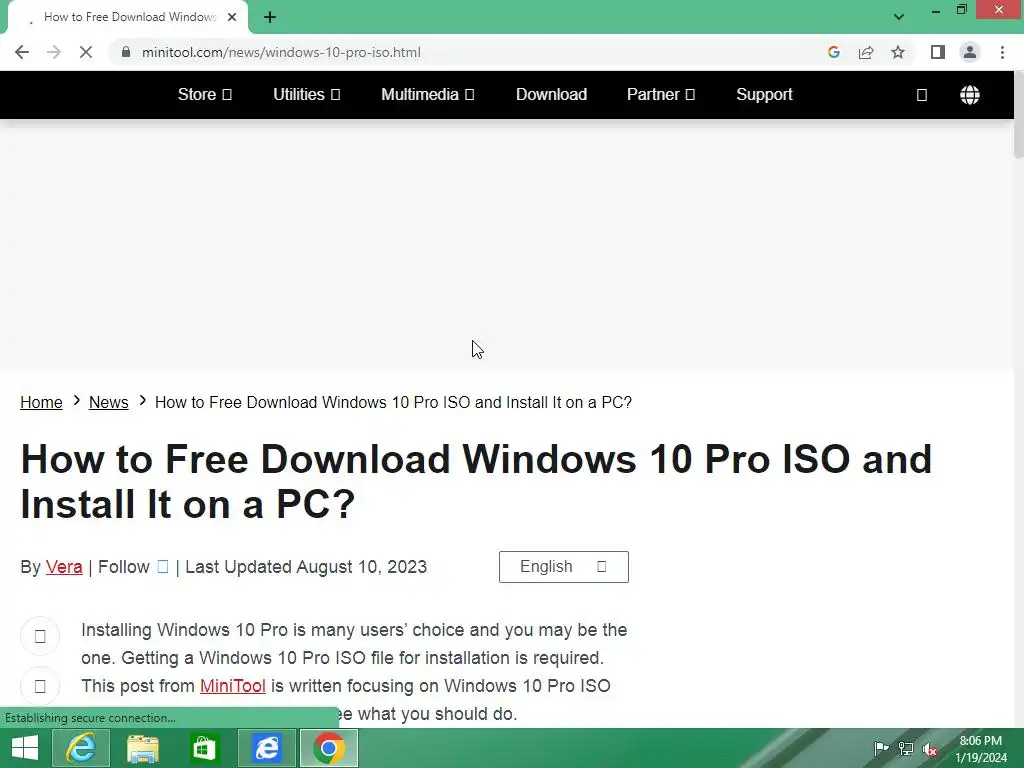
Task: Click the search icon in the site header
Action: click(x=921, y=95)
